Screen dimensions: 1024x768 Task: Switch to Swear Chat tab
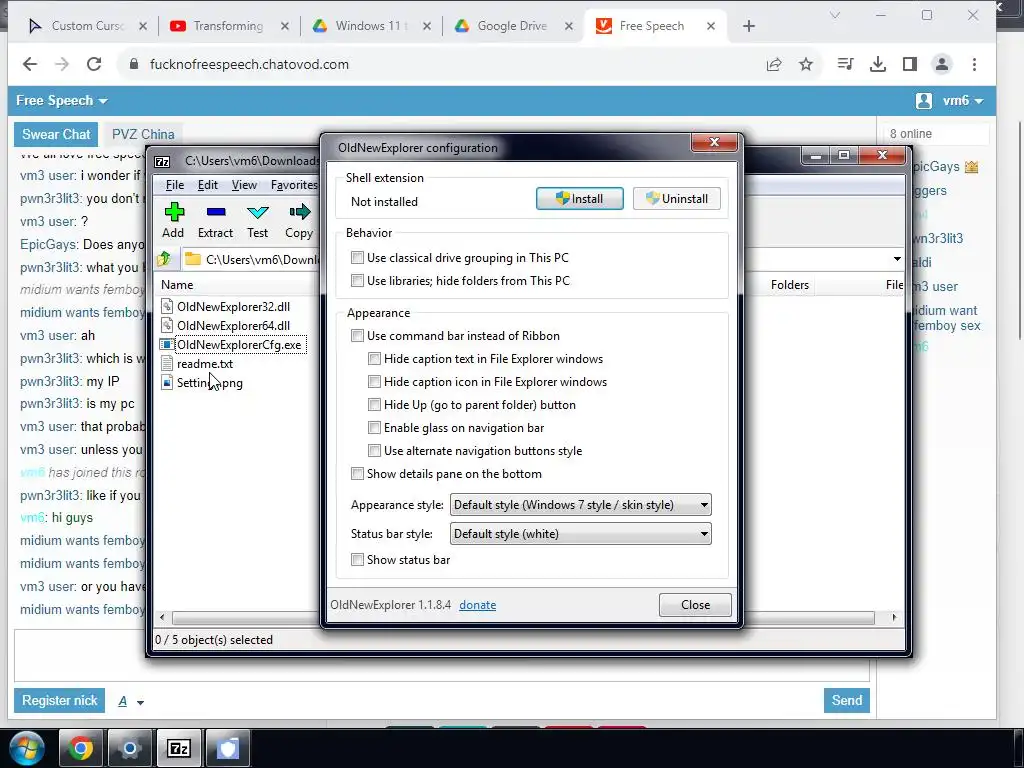tap(56, 135)
